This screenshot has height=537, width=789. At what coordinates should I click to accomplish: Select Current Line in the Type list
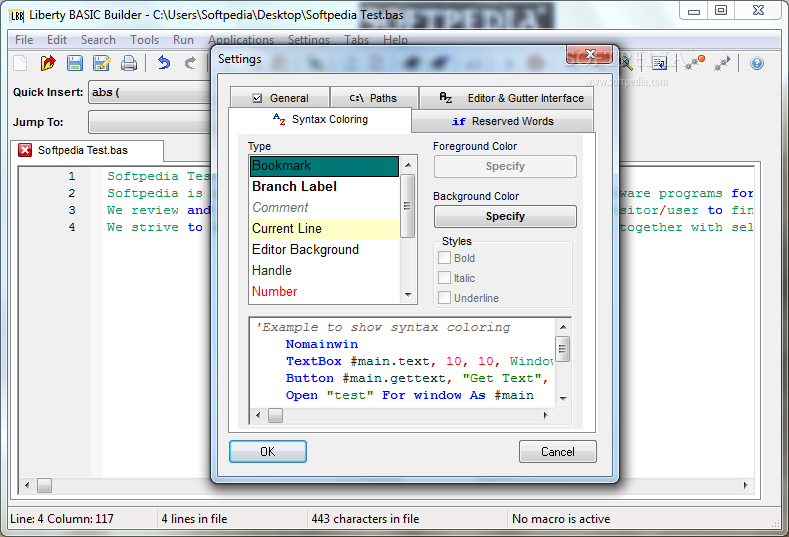click(324, 228)
